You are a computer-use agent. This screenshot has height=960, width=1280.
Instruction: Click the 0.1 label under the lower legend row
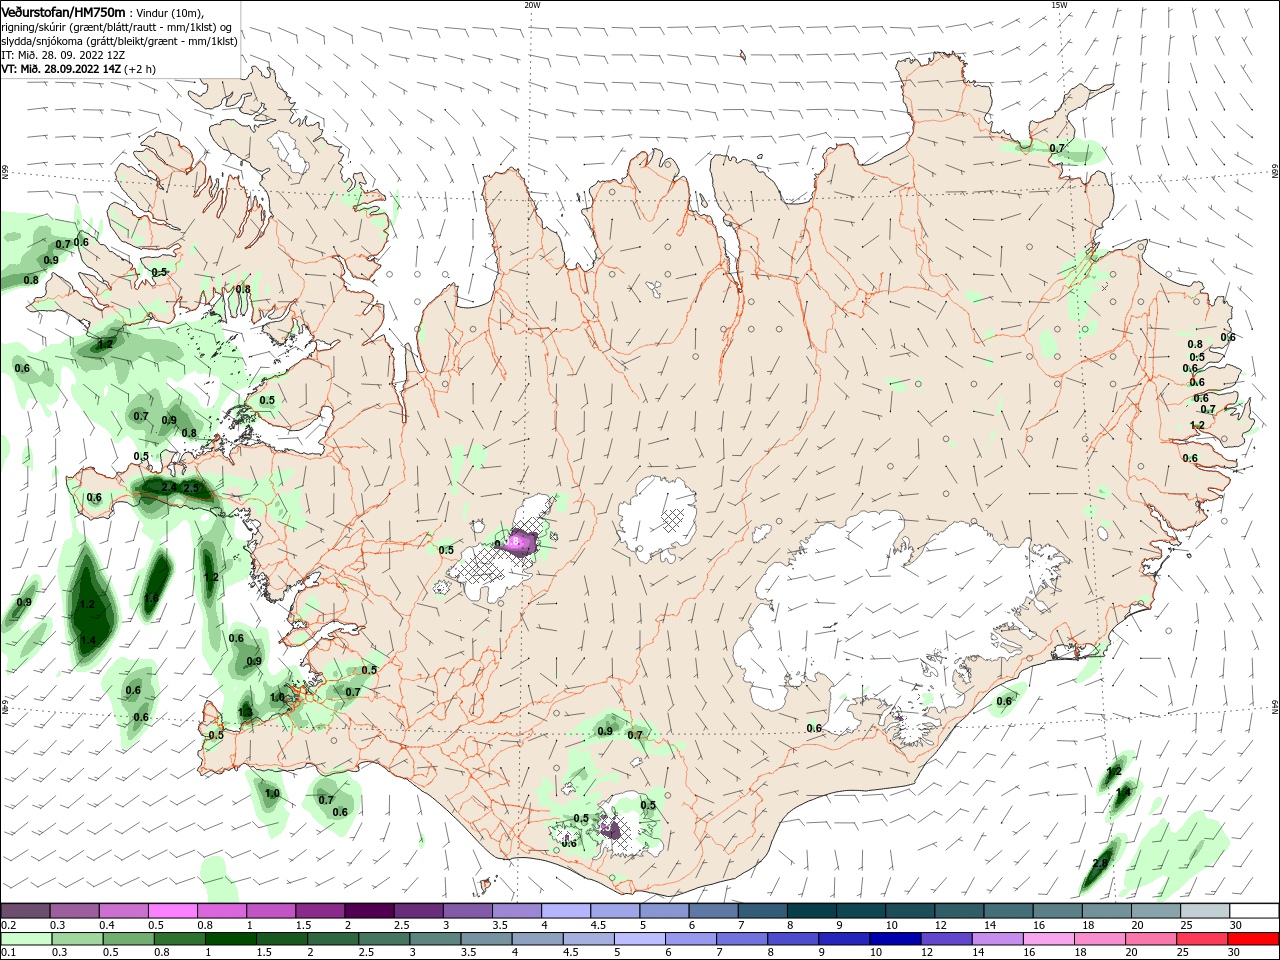(9, 953)
